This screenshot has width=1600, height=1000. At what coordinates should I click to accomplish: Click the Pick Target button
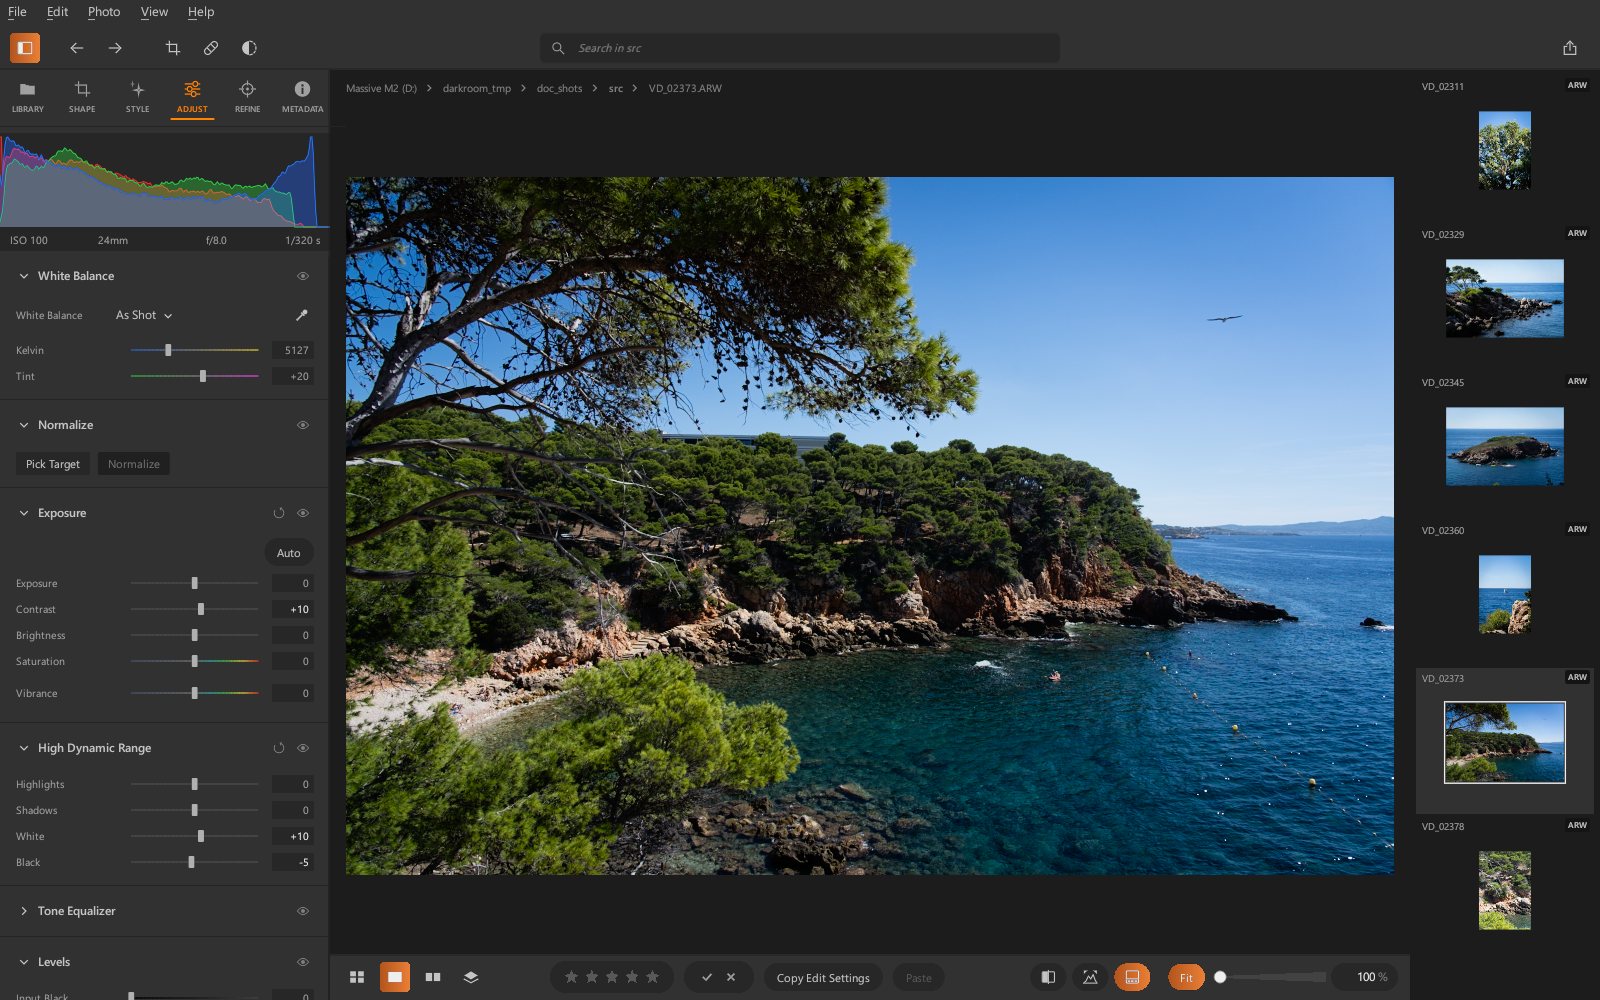pos(53,464)
